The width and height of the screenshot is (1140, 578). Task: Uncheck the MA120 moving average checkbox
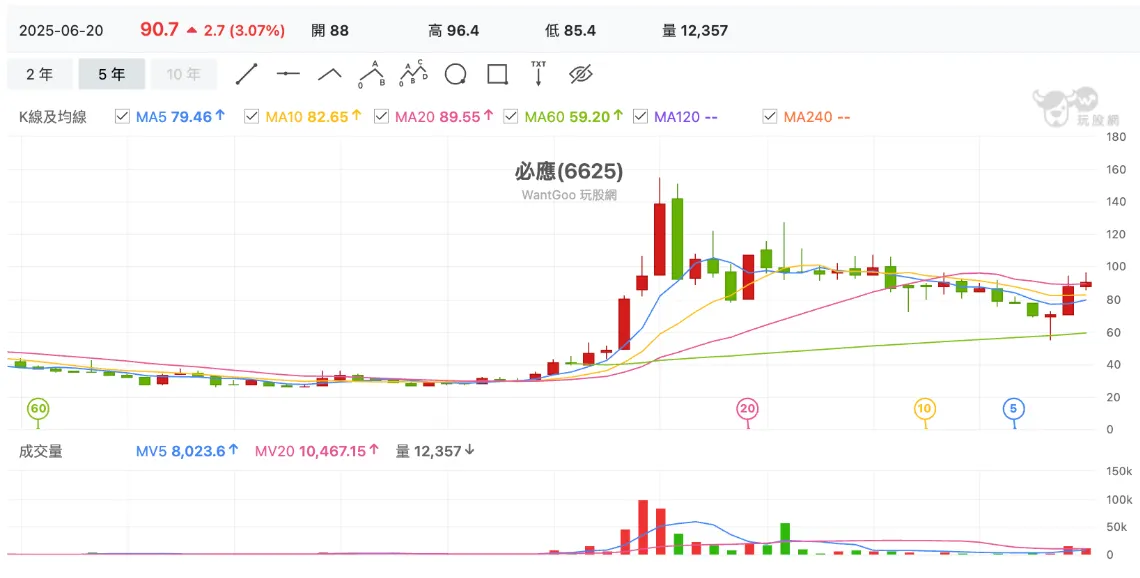[x=640, y=116]
